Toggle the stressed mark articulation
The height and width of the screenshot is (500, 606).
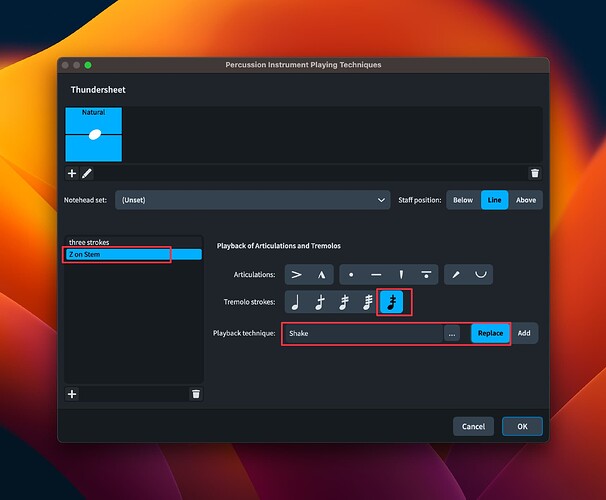(x=456, y=275)
